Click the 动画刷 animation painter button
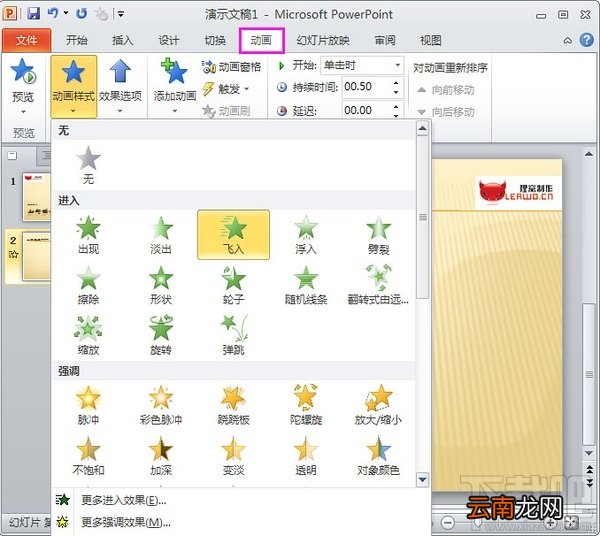 pyautogui.click(x=227, y=111)
